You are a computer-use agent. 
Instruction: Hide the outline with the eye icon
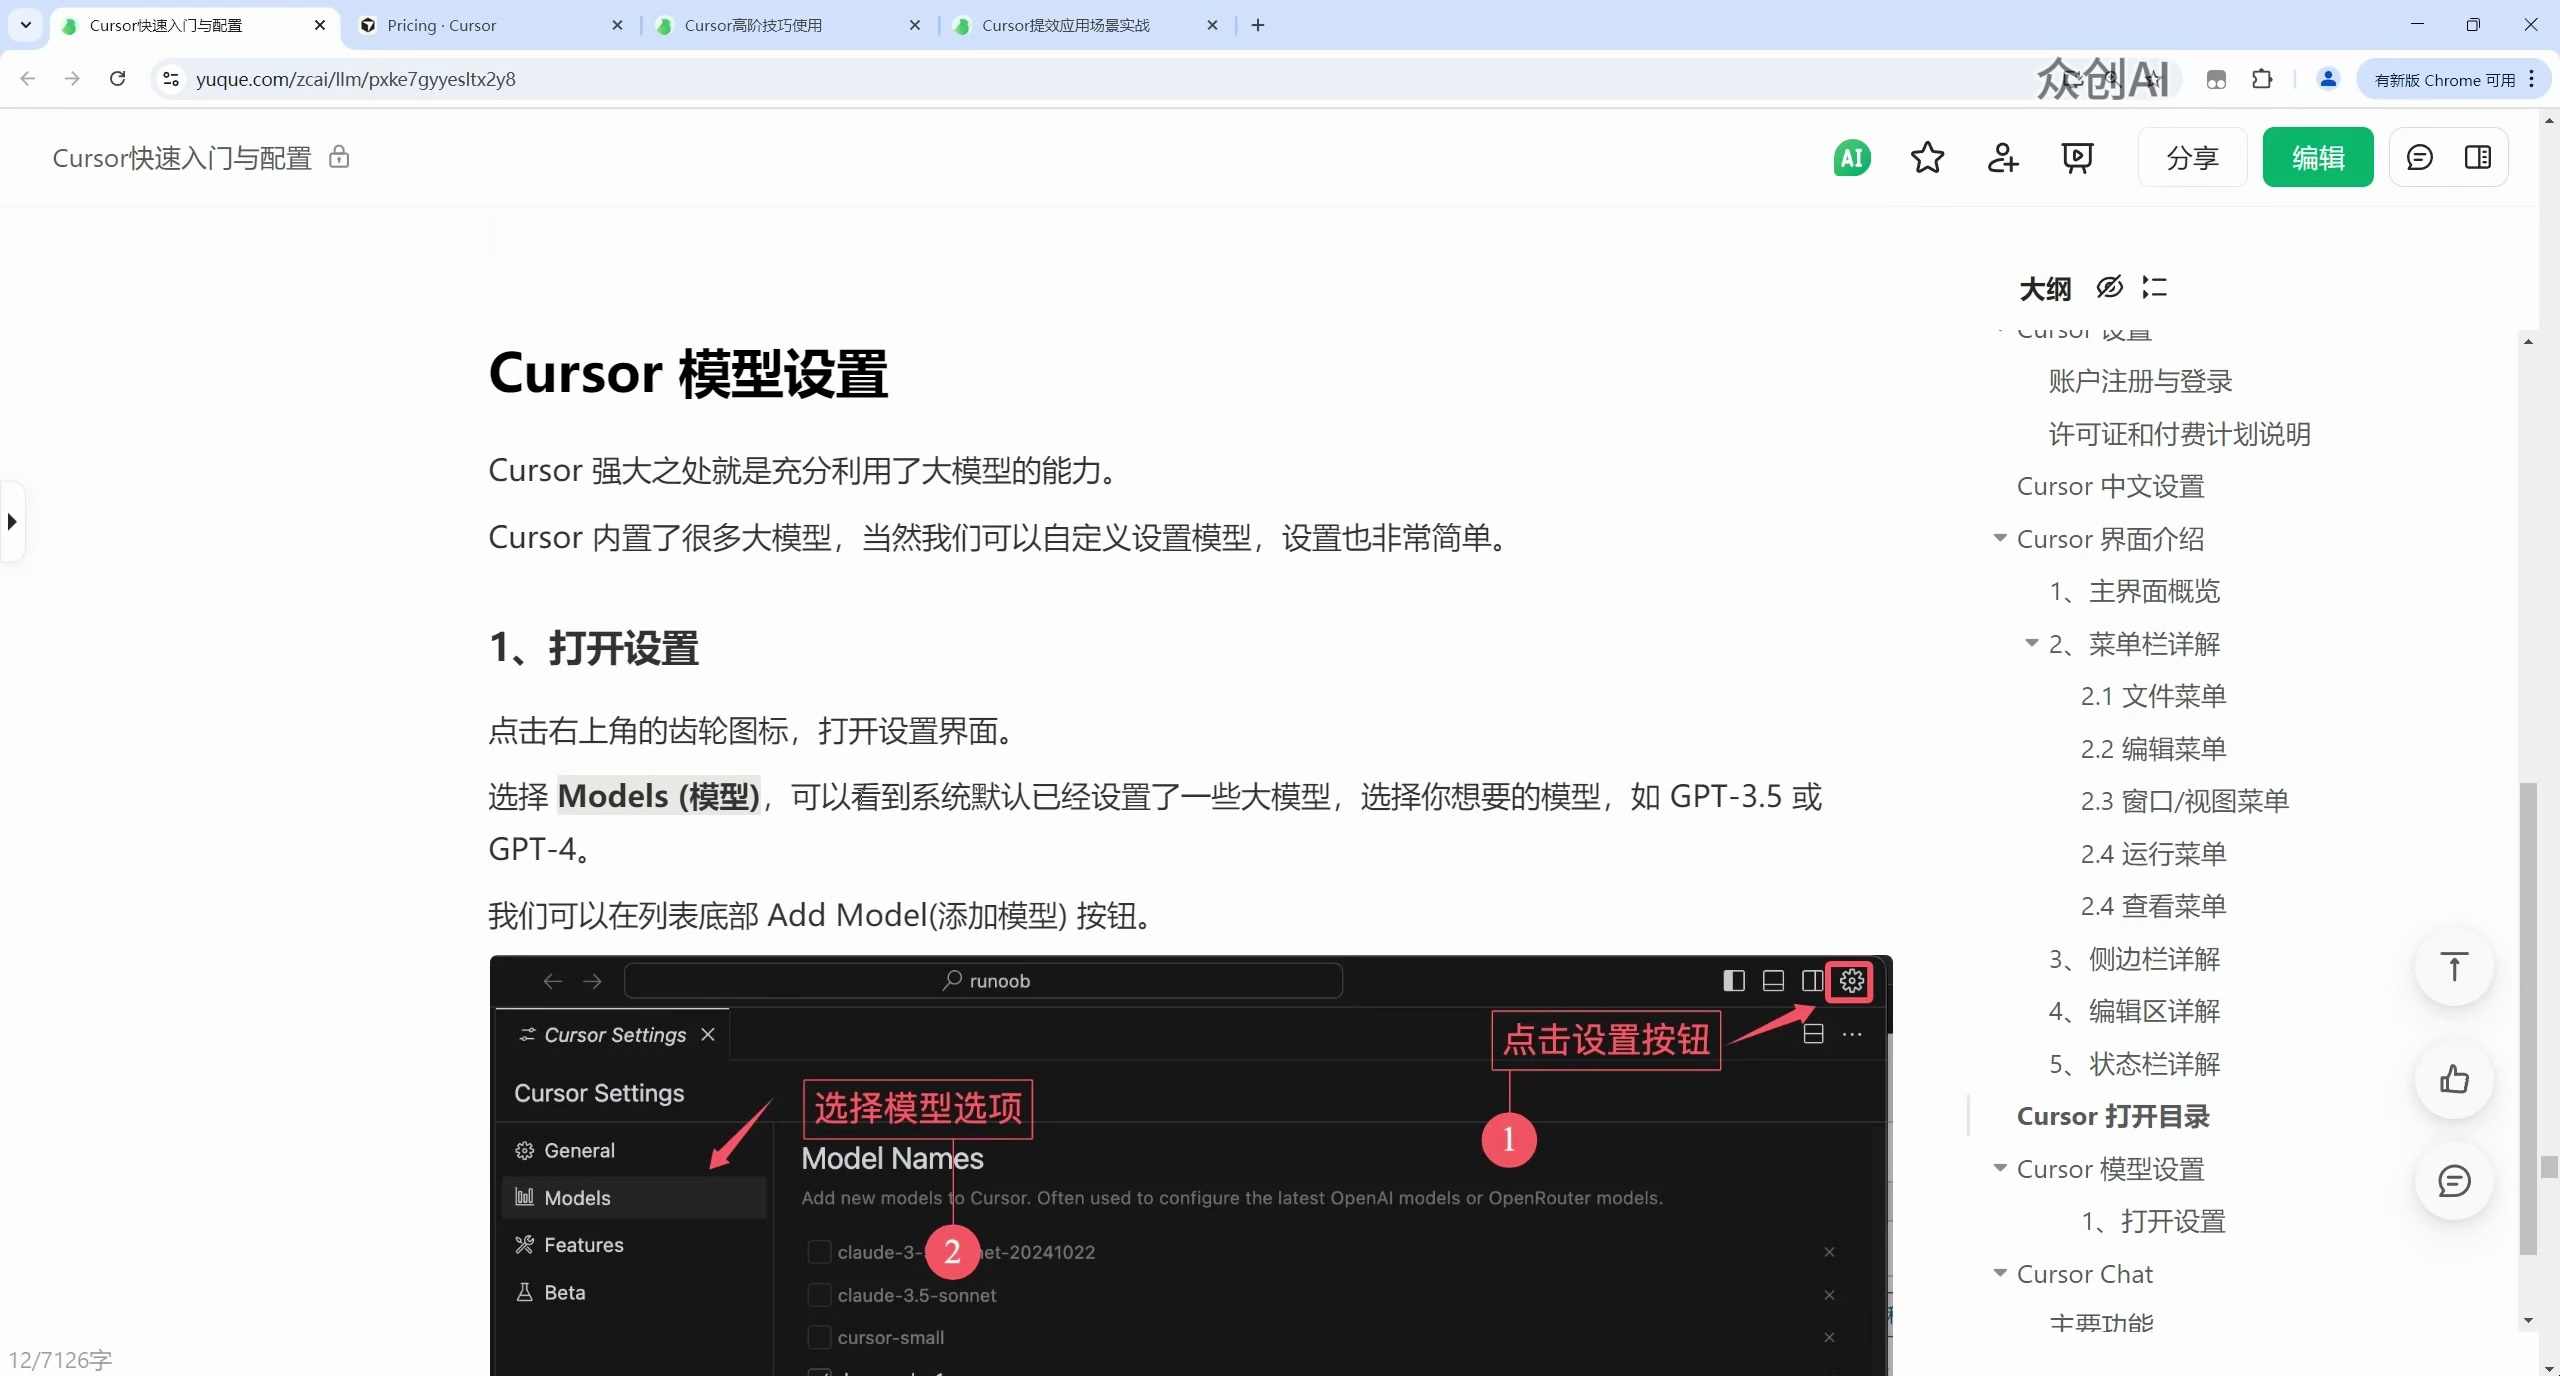[2109, 288]
